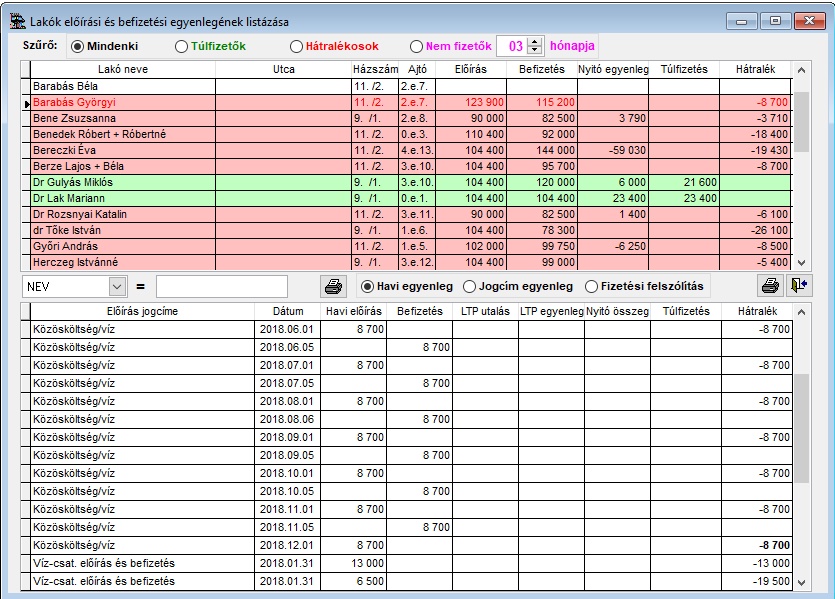Switch to the Jogcím egyenleg view
The width and height of the screenshot is (835, 599).
(x=470, y=286)
